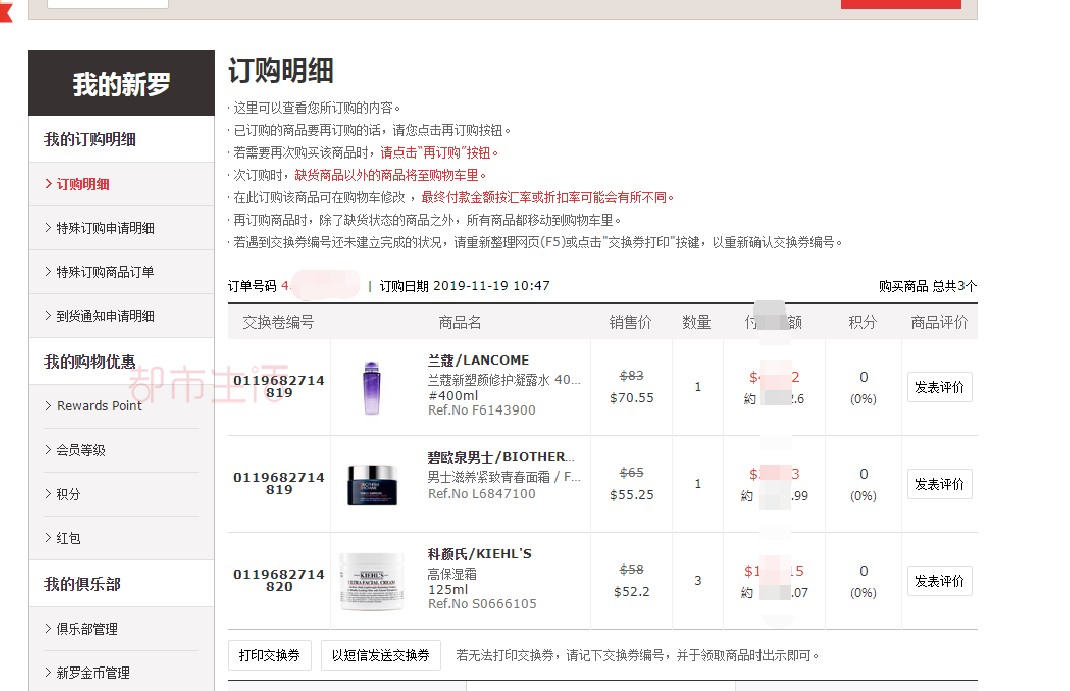Image resolution: width=1070 pixels, height=691 pixels.
Task: Select 我的订购明细 section header
Action: coord(90,139)
